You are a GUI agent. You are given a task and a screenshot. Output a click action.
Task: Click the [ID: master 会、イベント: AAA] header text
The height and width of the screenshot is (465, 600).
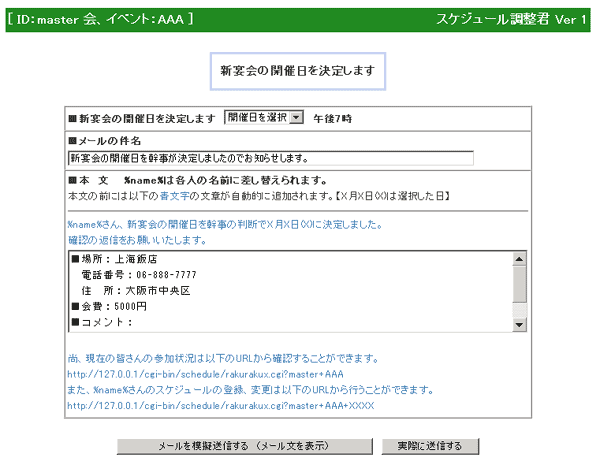click(x=100, y=20)
